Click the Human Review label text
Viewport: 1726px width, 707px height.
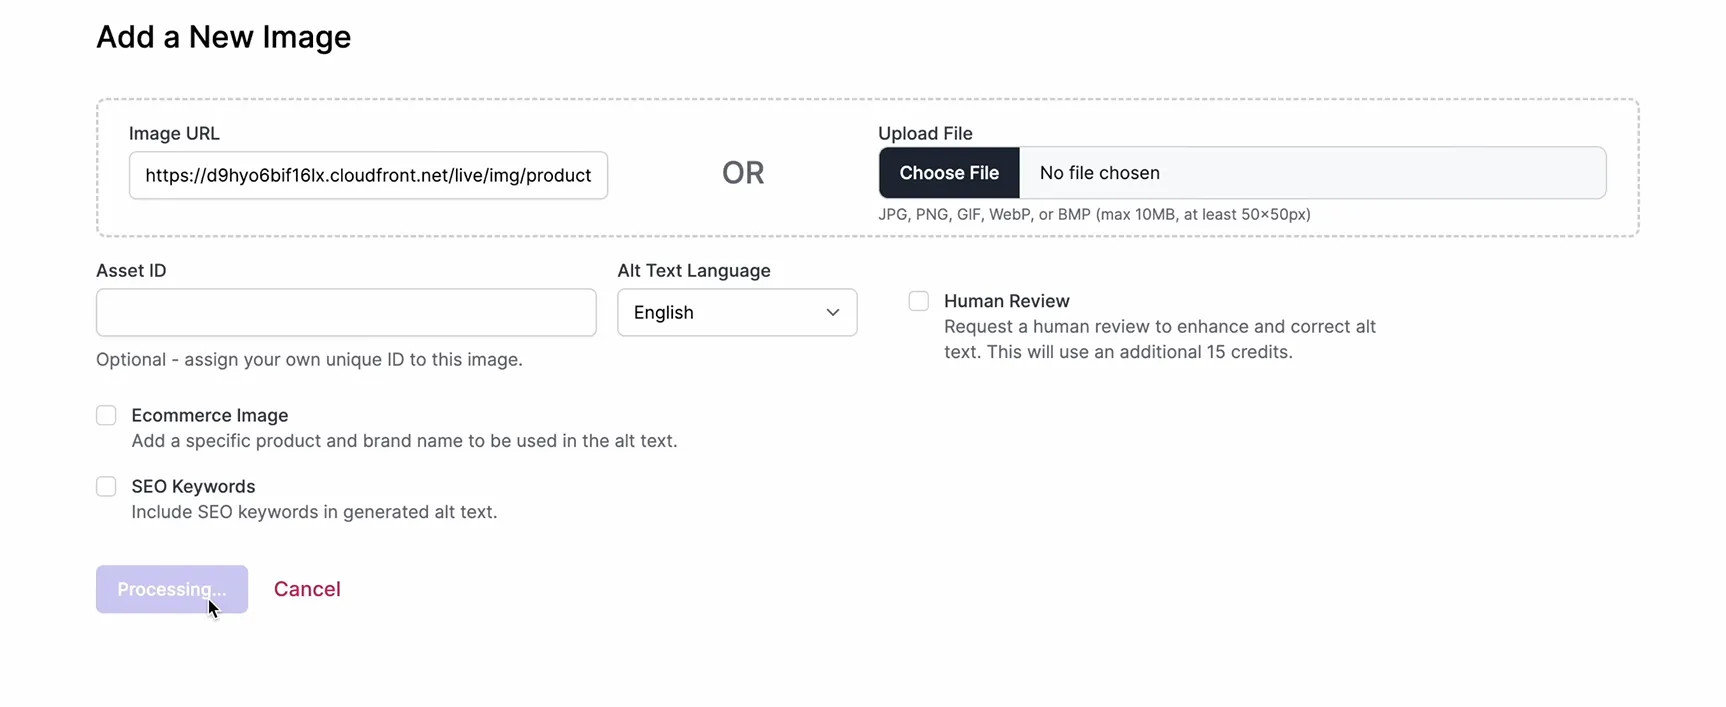tap(1006, 301)
